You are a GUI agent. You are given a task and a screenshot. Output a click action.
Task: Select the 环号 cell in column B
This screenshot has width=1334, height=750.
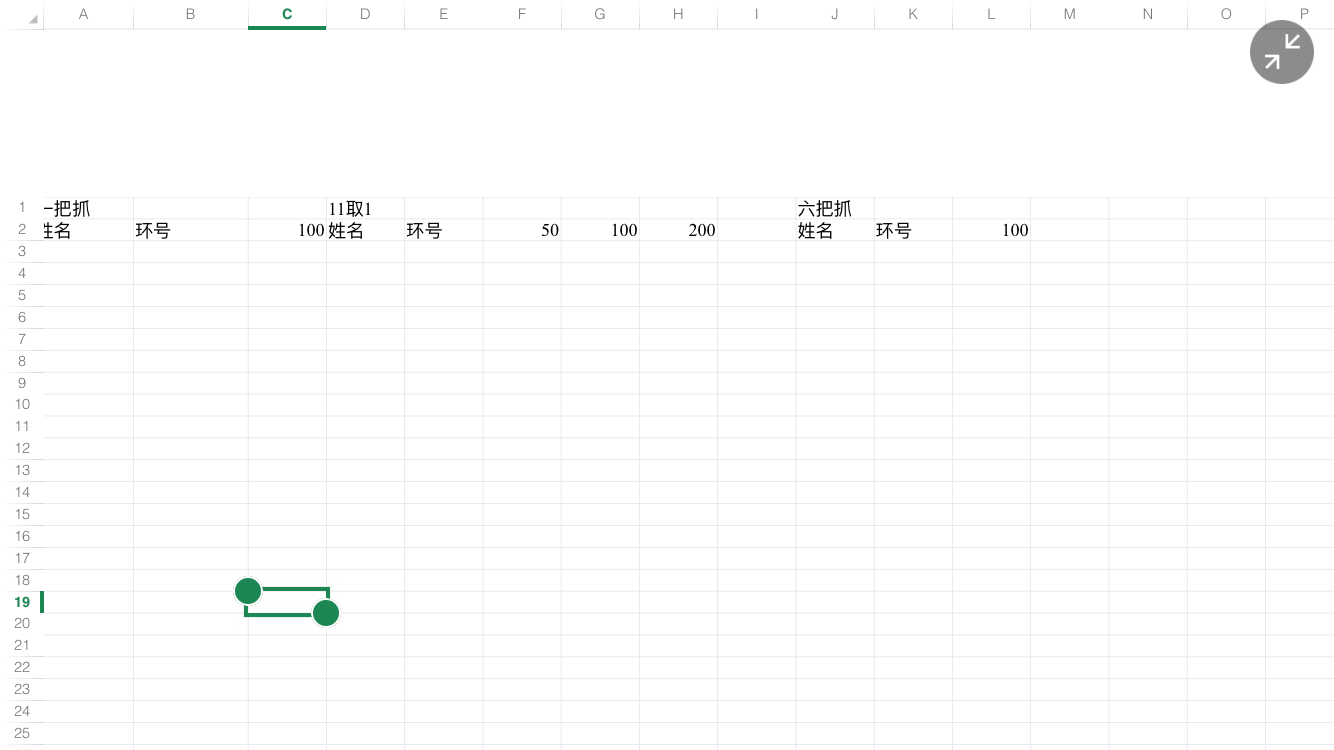coord(190,230)
